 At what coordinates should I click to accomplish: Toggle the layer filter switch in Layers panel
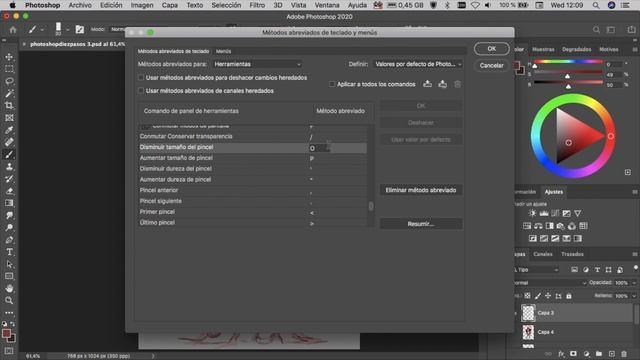(x=635, y=268)
